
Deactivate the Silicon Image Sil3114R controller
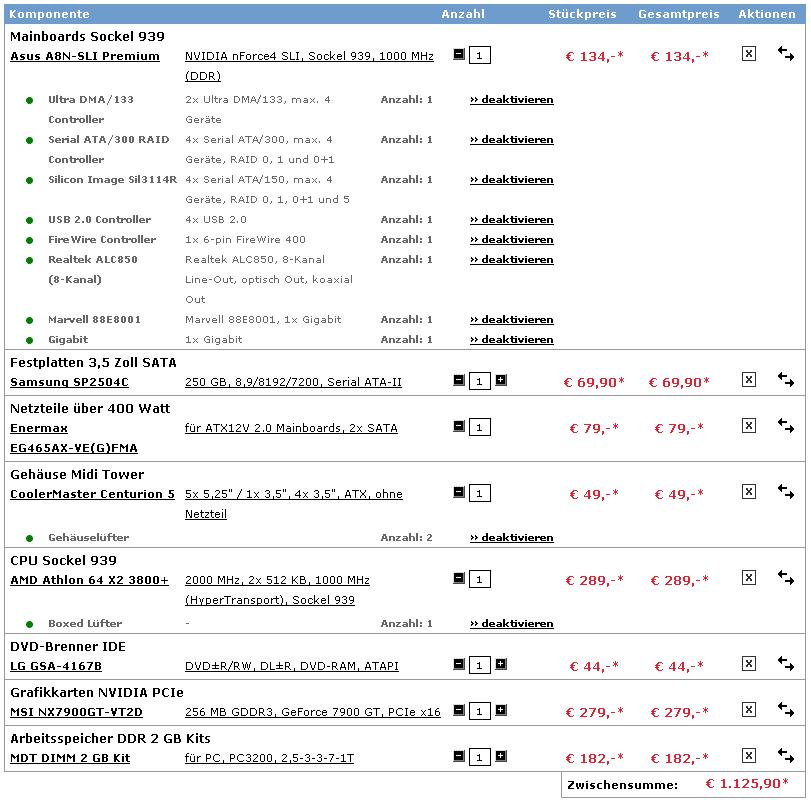pyautogui.click(x=512, y=179)
